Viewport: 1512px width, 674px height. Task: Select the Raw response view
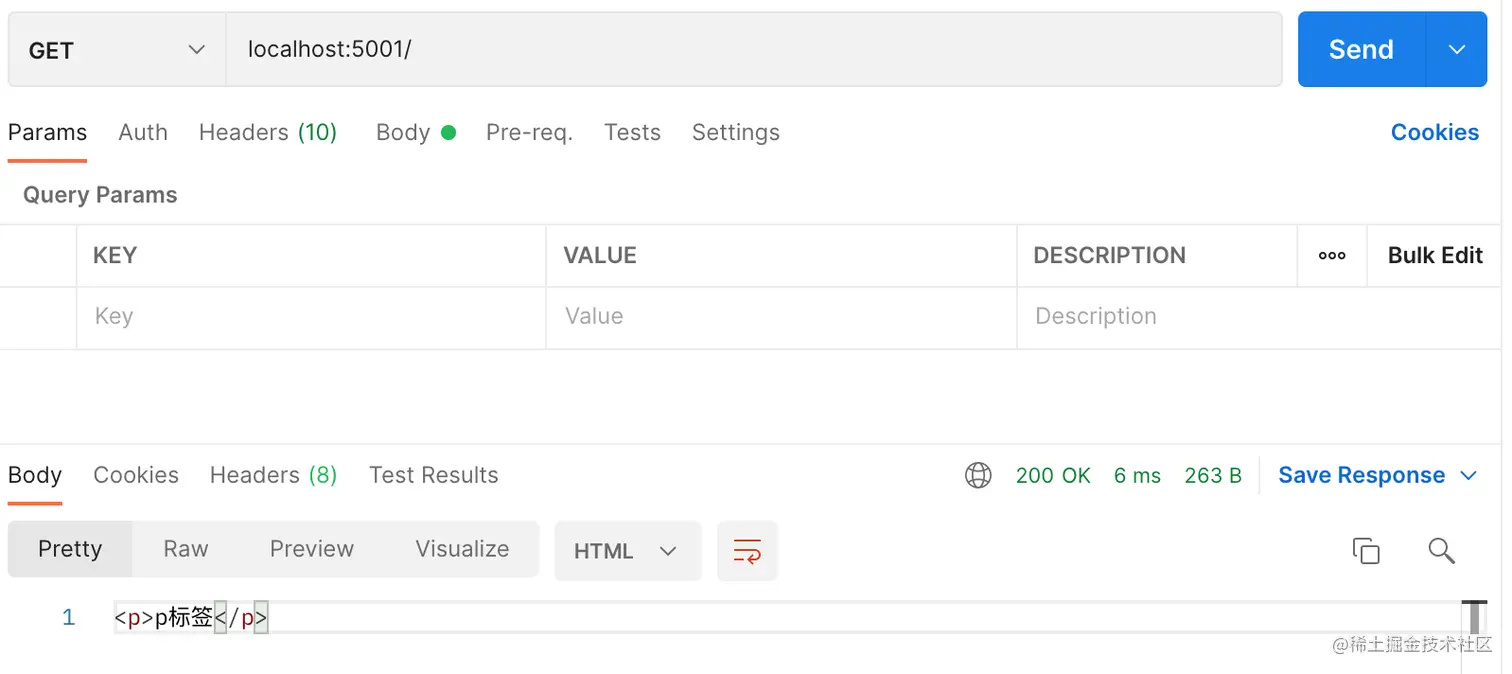point(186,549)
